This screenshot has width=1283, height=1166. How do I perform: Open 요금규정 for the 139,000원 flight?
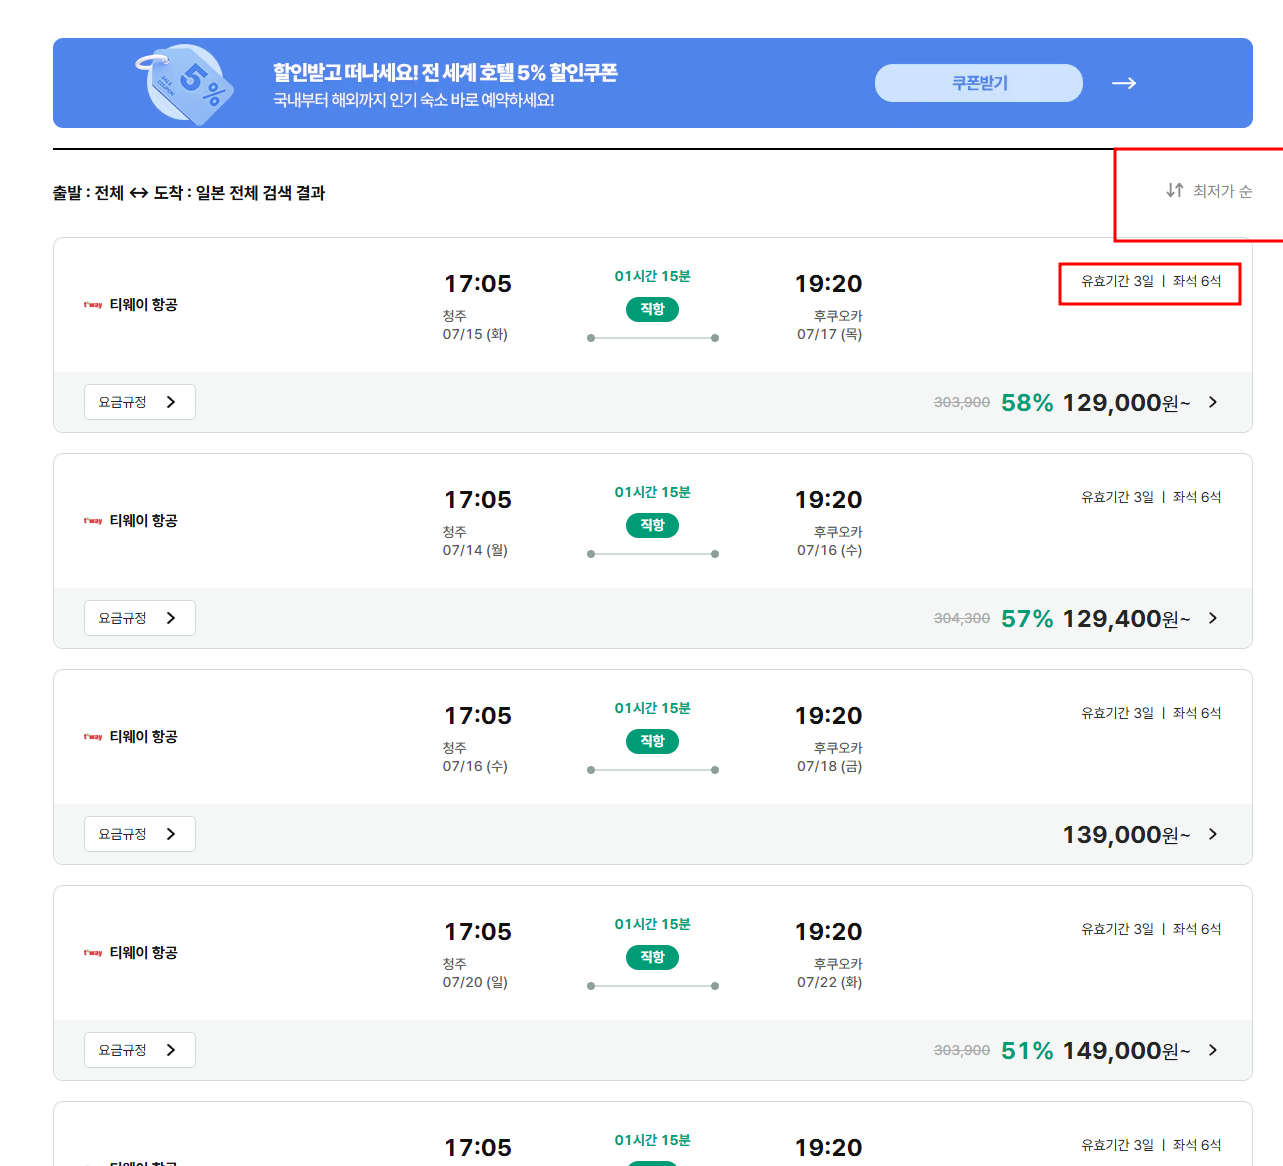click(x=140, y=834)
